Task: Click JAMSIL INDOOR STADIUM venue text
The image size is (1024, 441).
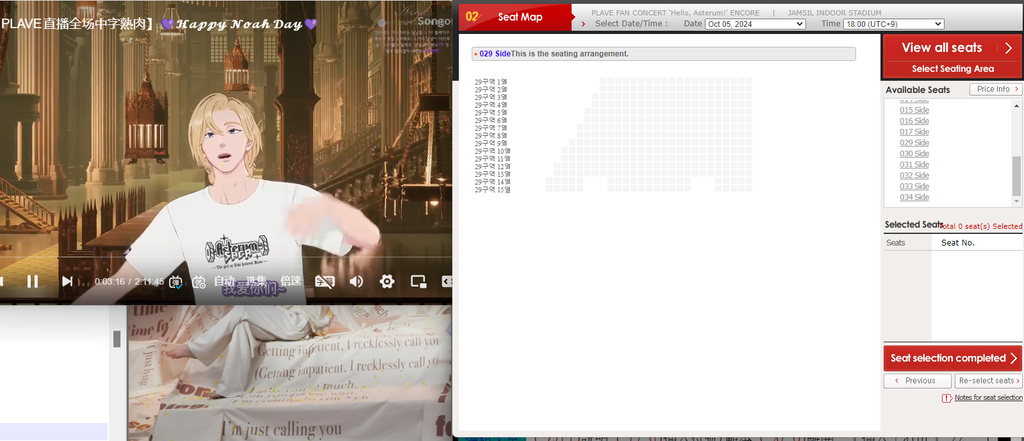Action: (x=834, y=12)
